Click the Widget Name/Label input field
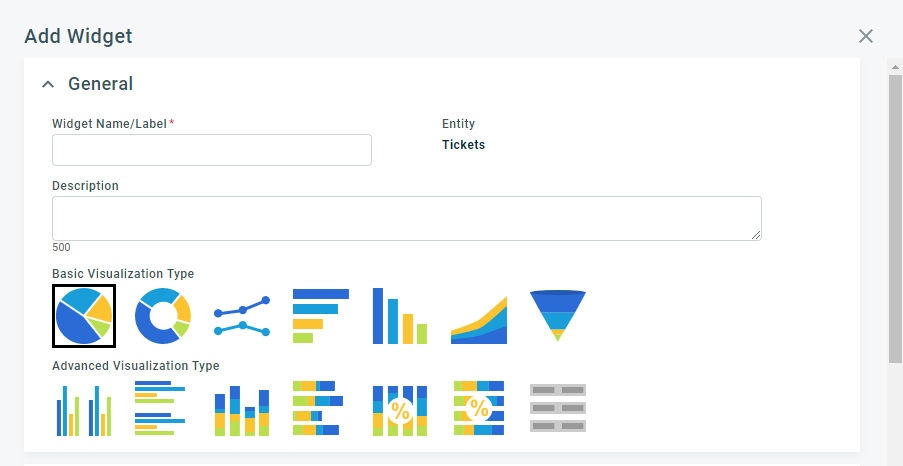The image size is (903, 466). pyautogui.click(x=212, y=150)
